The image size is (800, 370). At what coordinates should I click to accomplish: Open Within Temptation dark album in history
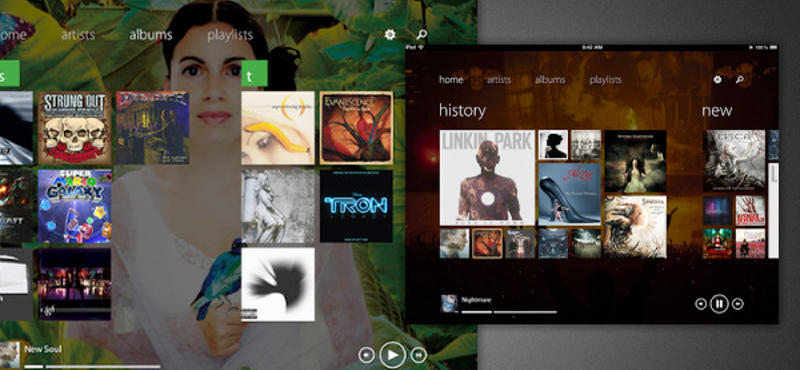(x=635, y=161)
